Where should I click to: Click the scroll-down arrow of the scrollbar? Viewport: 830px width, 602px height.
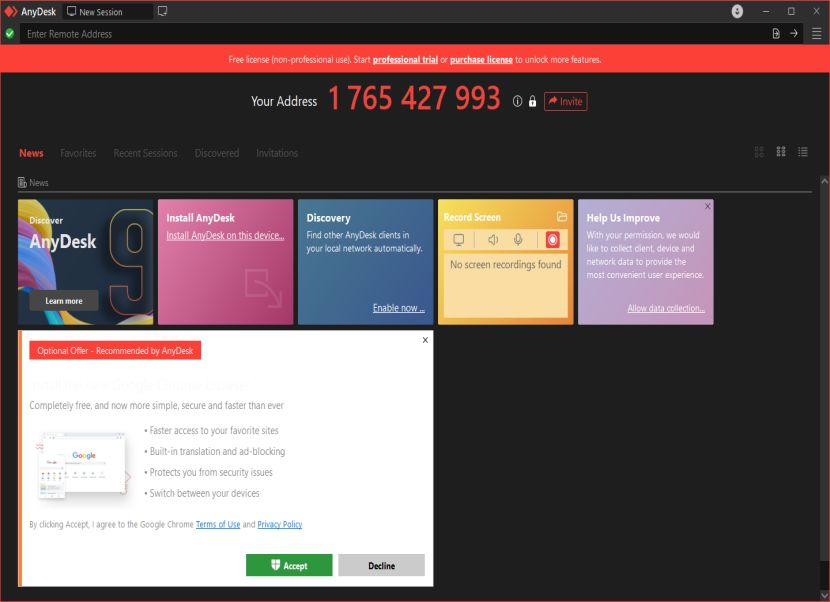(x=824, y=595)
